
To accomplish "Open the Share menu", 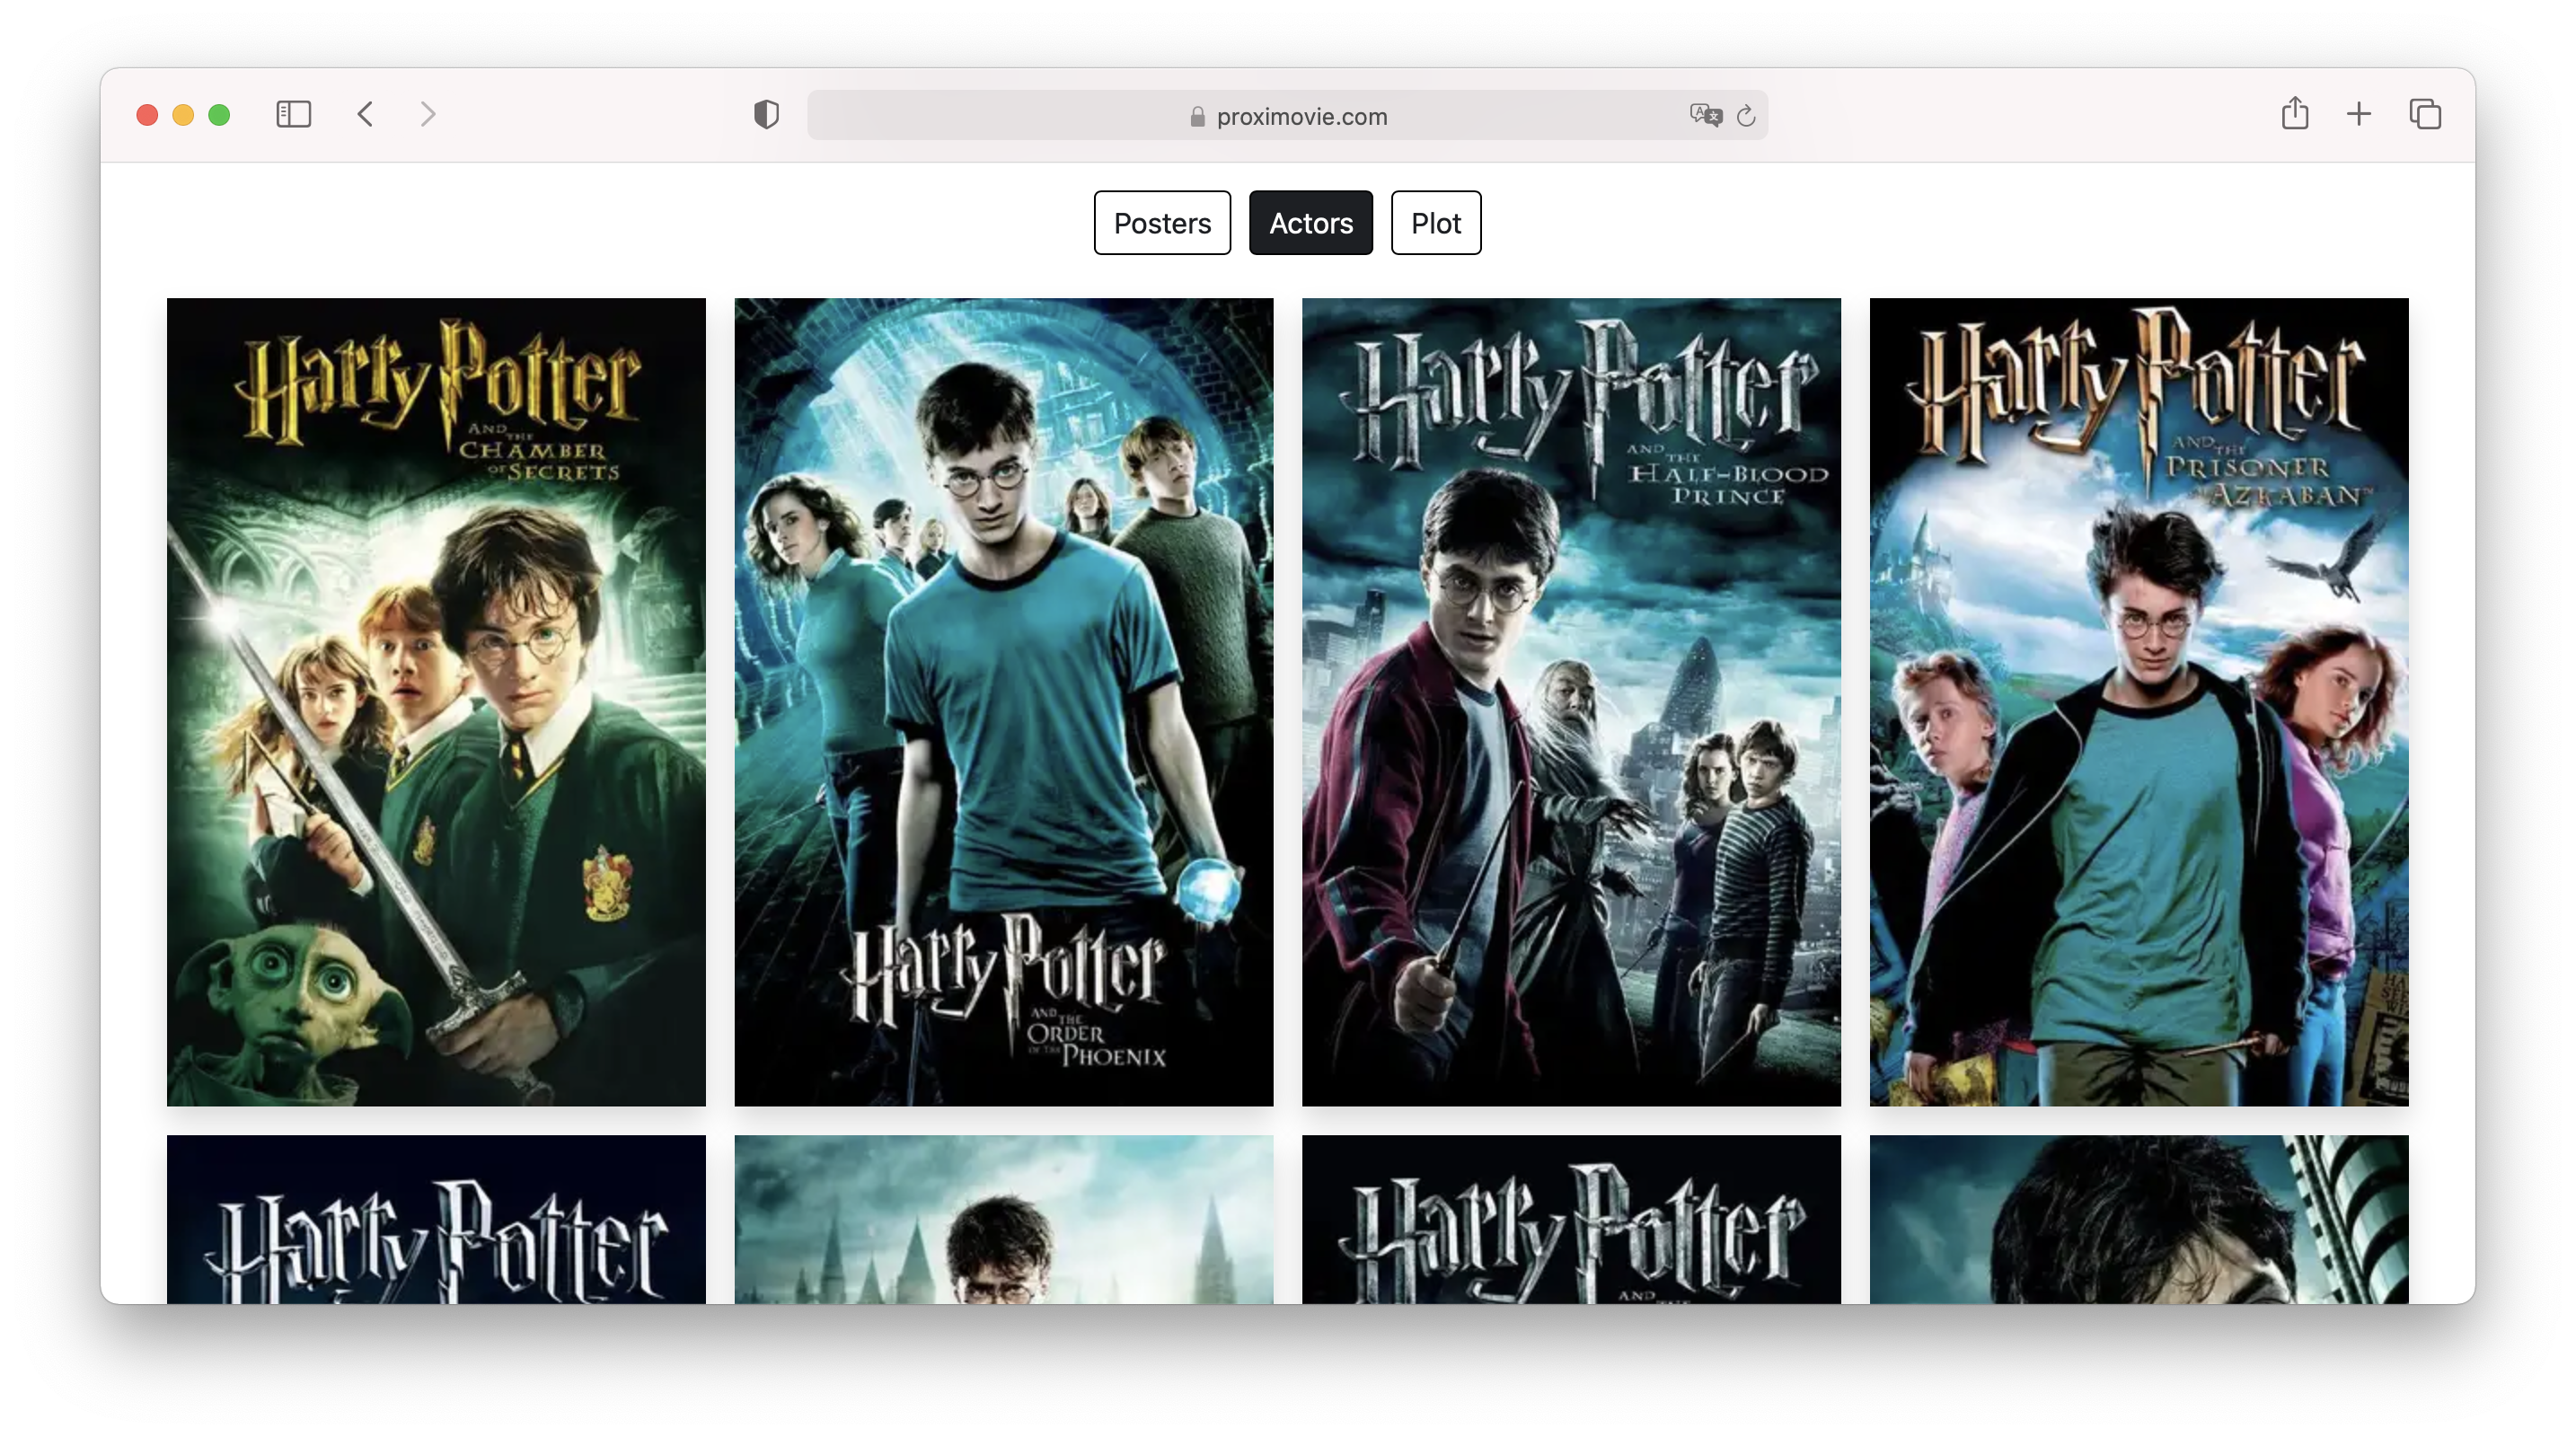I will pyautogui.click(x=2295, y=114).
